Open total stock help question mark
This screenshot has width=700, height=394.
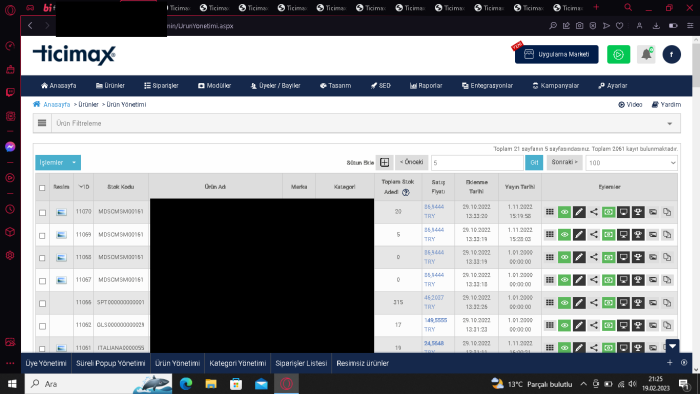[405, 192]
